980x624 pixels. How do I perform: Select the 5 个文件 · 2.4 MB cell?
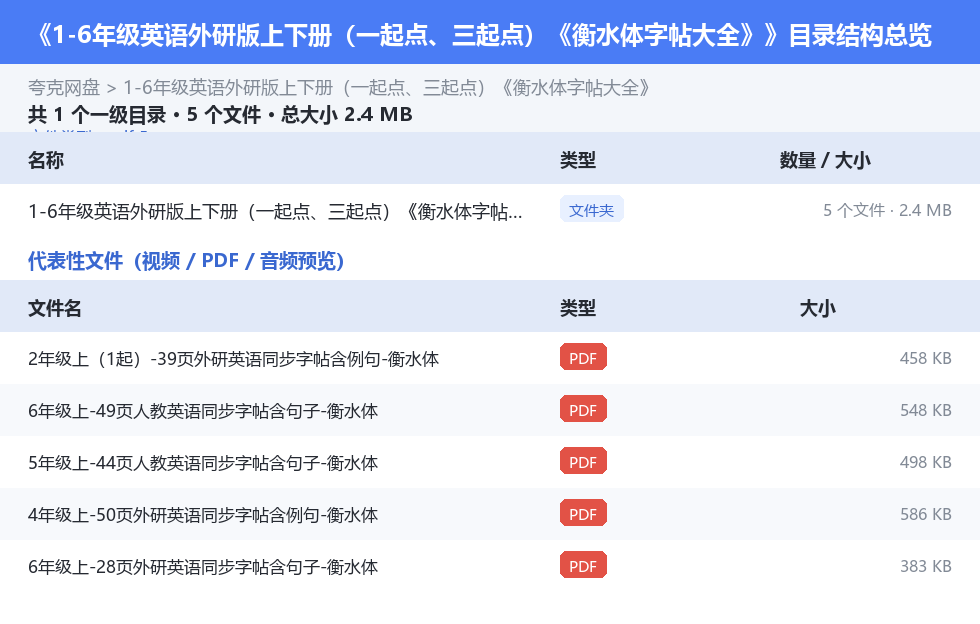pos(887,211)
